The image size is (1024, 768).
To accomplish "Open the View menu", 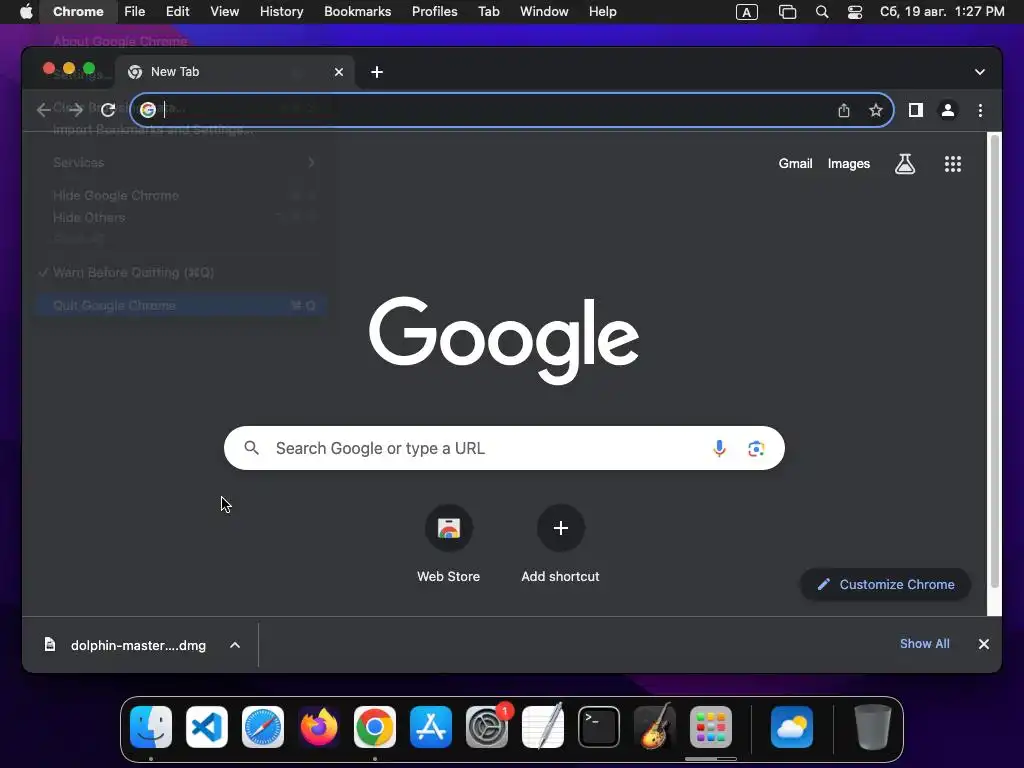I will (x=224, y=12).
